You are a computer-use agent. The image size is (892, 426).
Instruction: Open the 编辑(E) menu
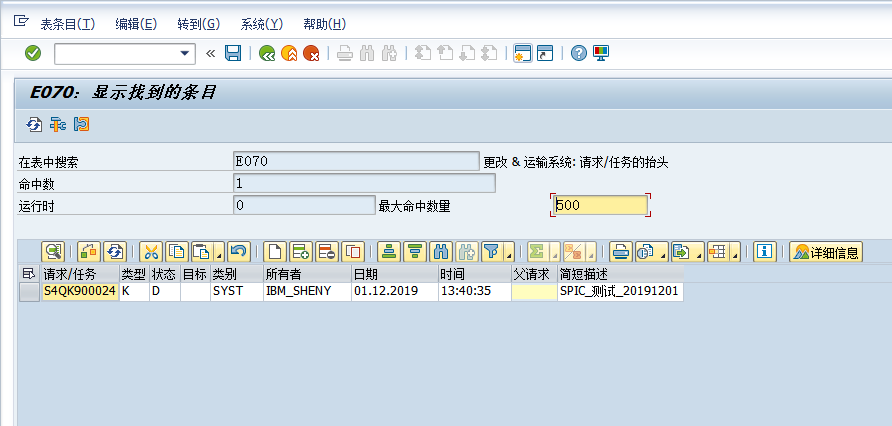136,24
